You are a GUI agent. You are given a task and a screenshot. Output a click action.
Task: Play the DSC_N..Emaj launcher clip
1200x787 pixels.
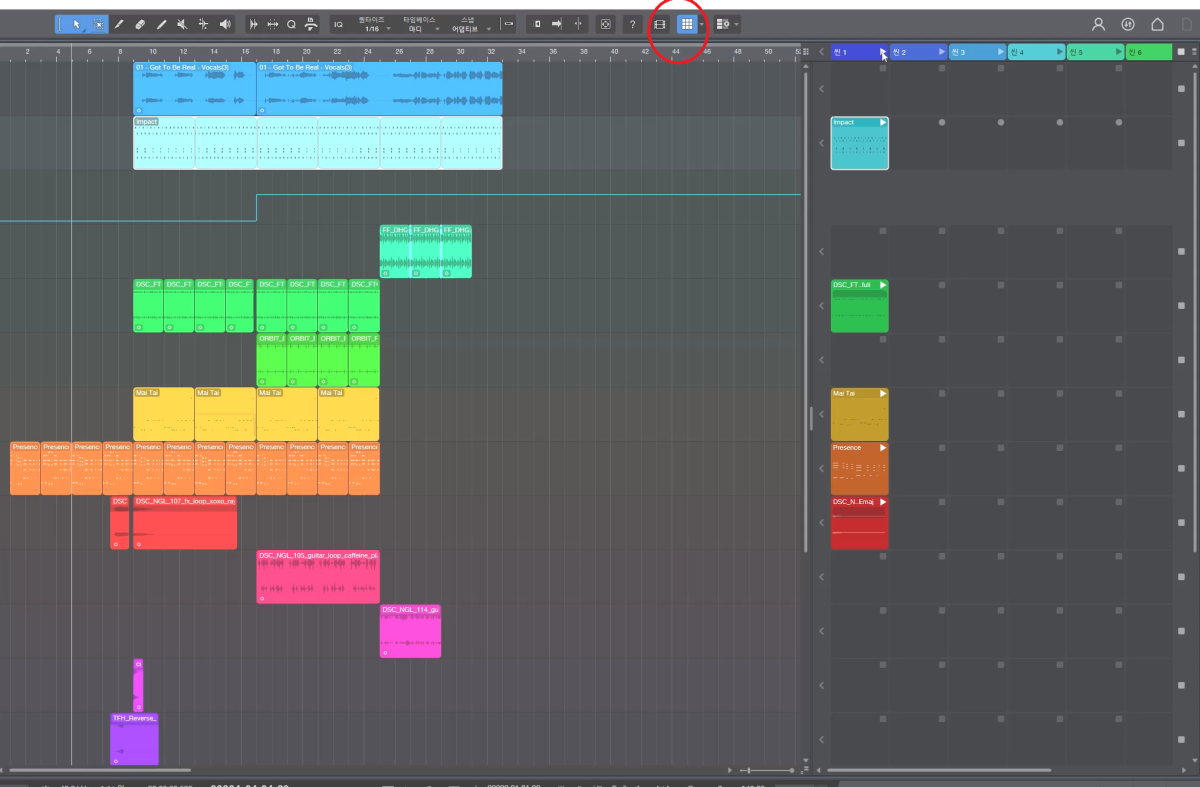point(883,502)
